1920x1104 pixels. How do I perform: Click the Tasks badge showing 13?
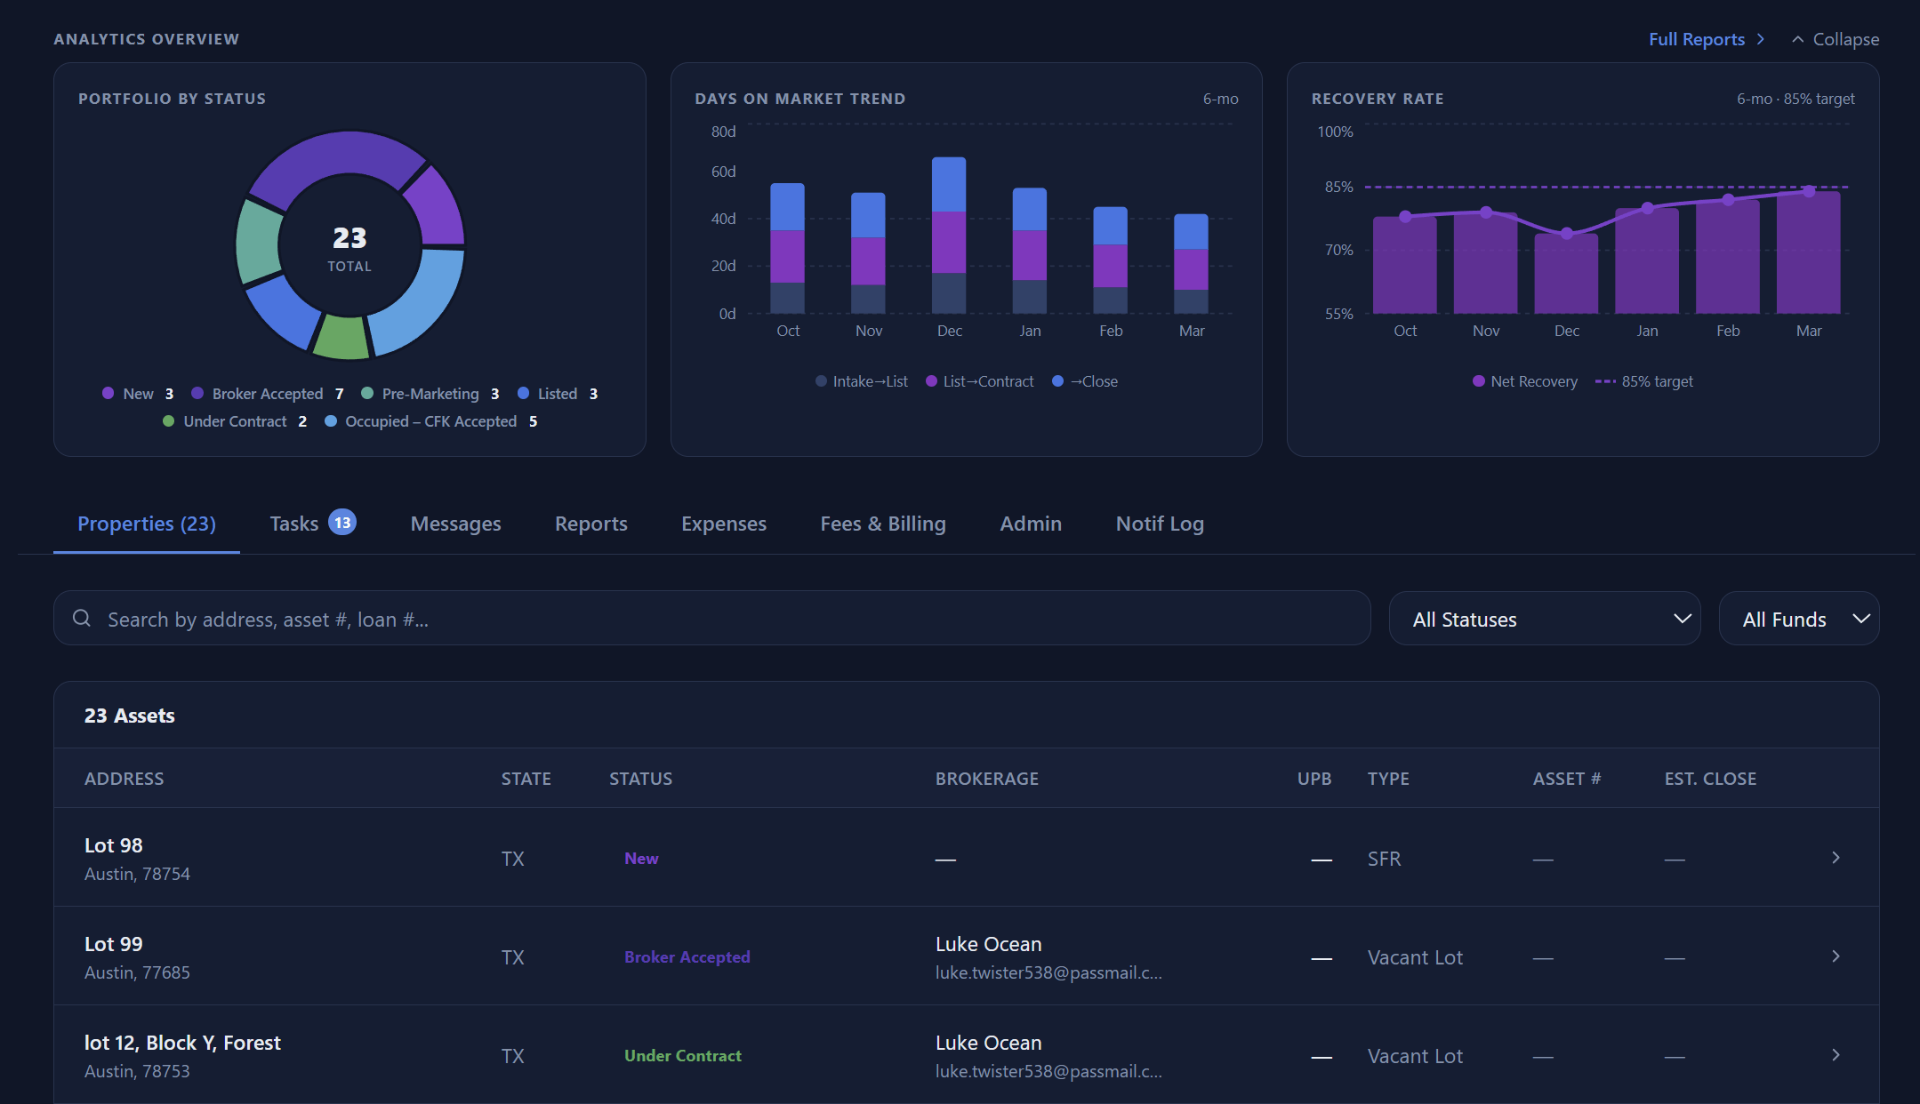tap(342, 522)
